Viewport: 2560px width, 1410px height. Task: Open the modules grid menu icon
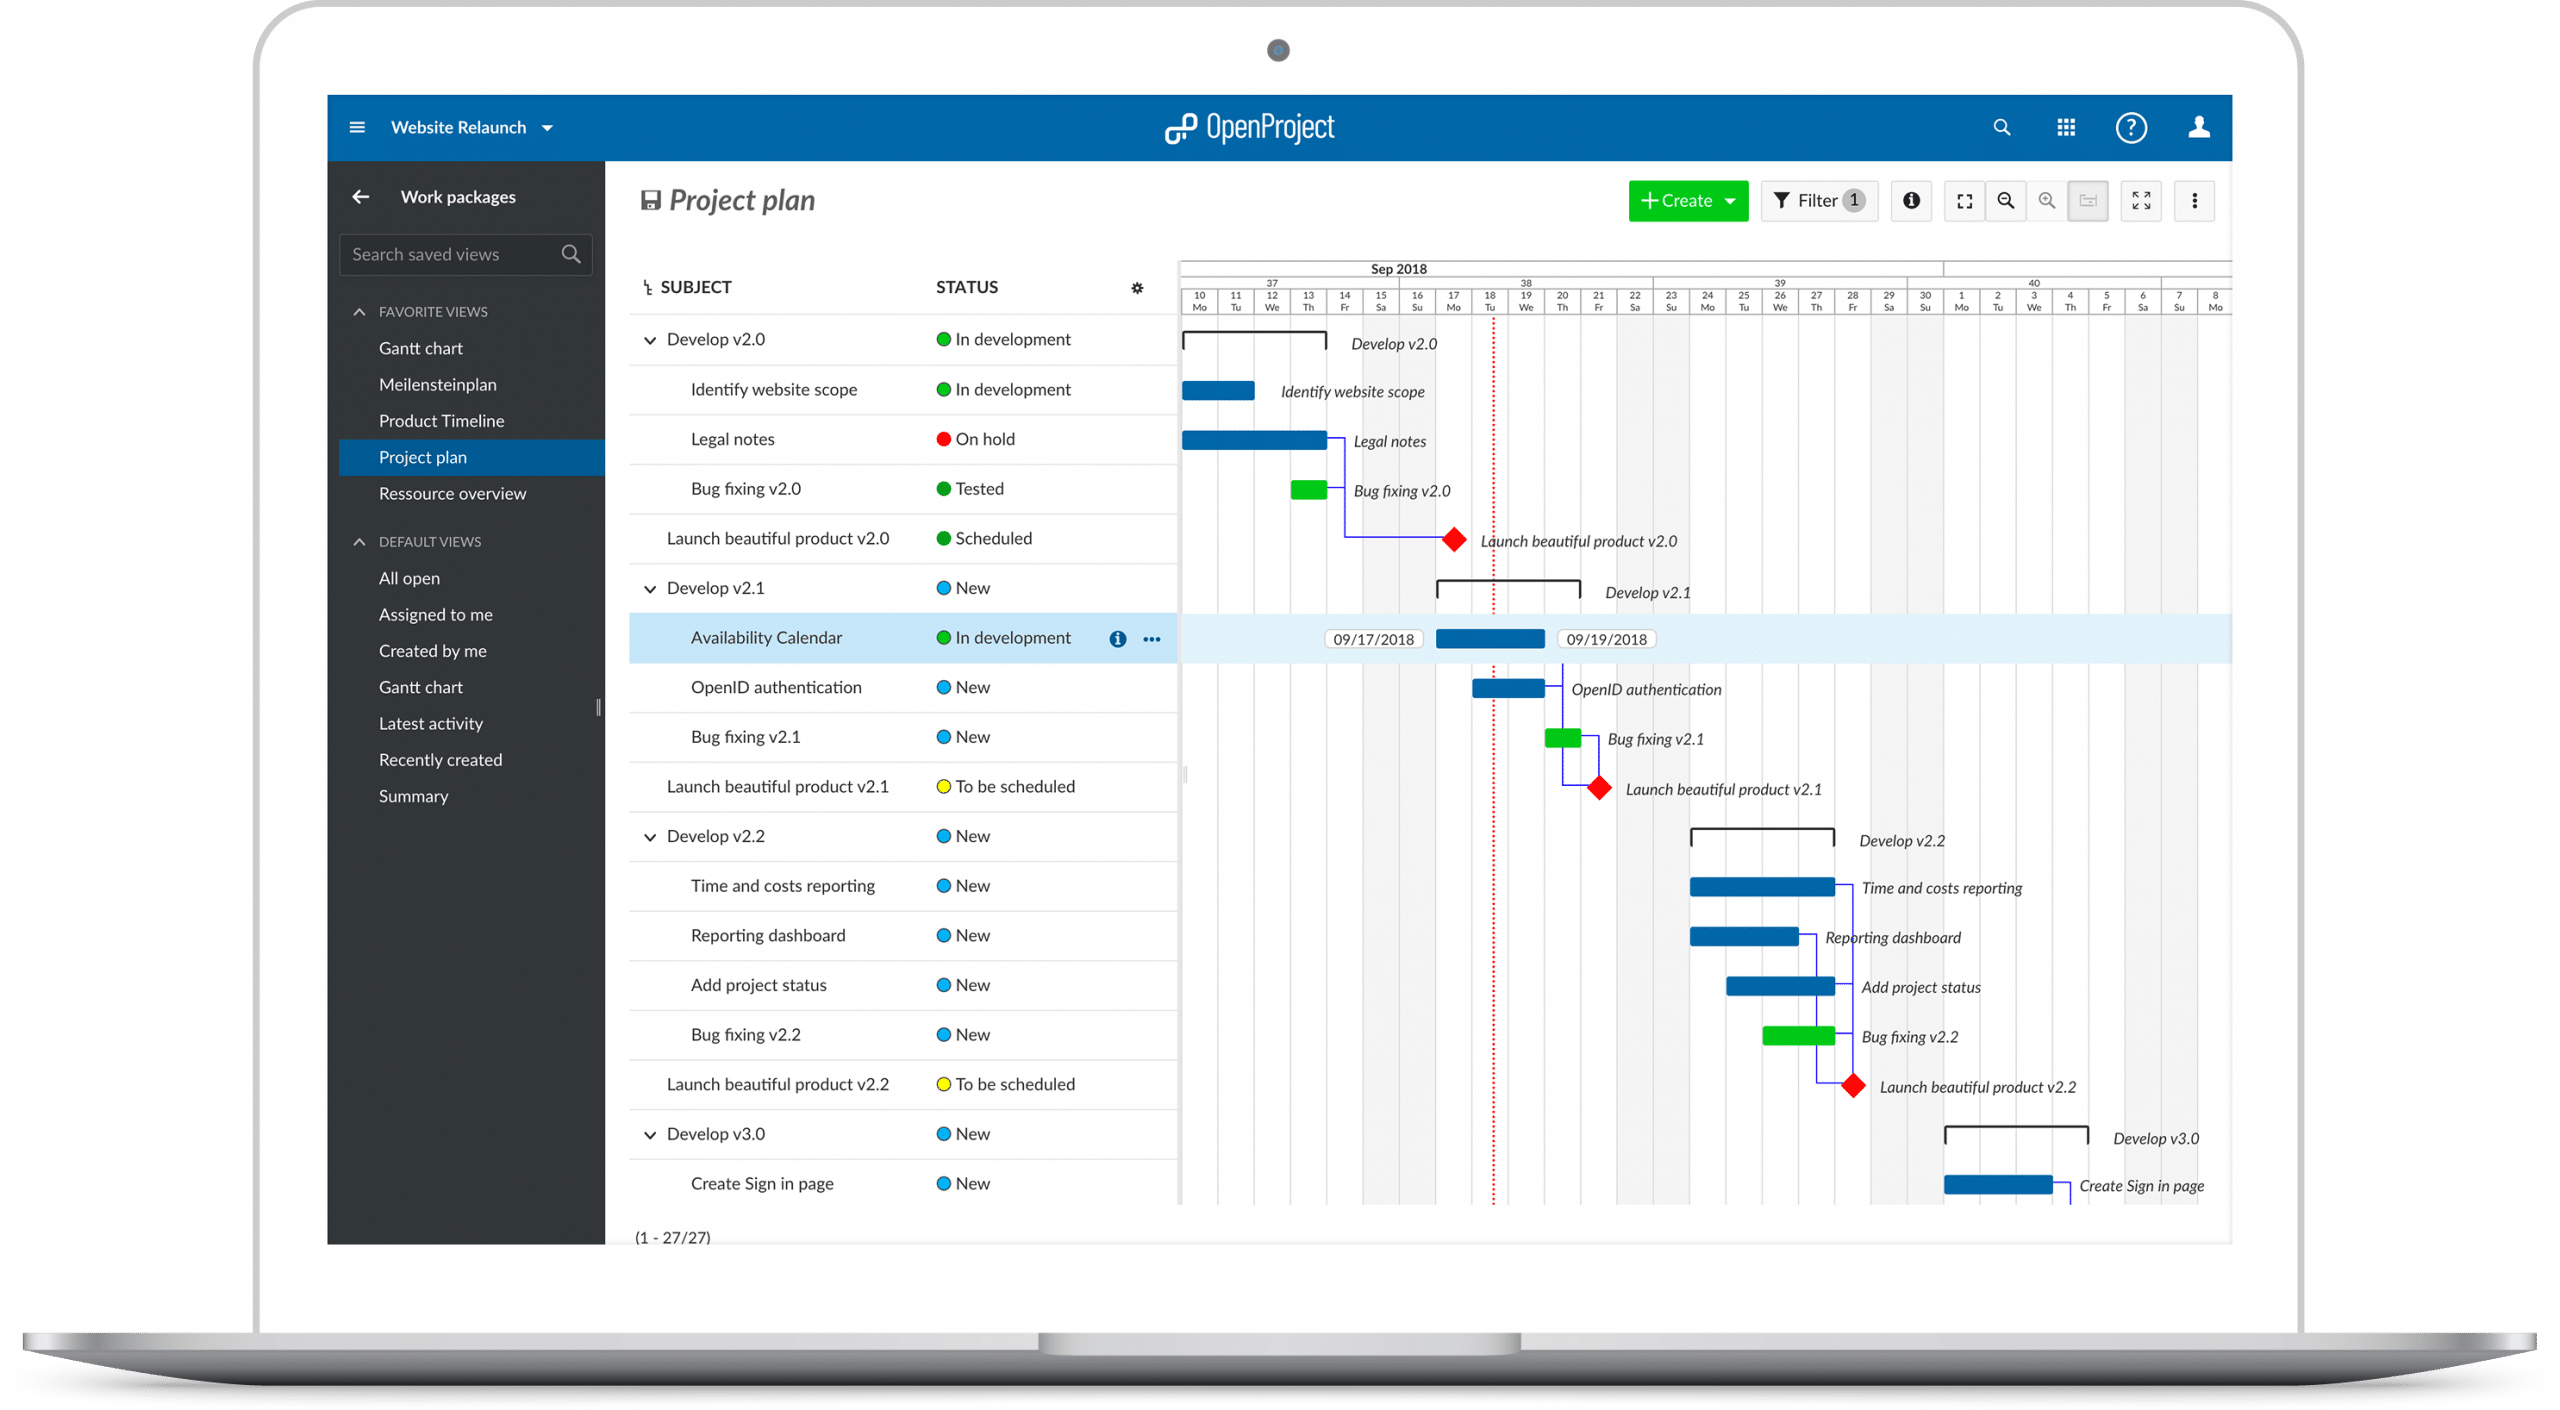tap(2066, 128)
